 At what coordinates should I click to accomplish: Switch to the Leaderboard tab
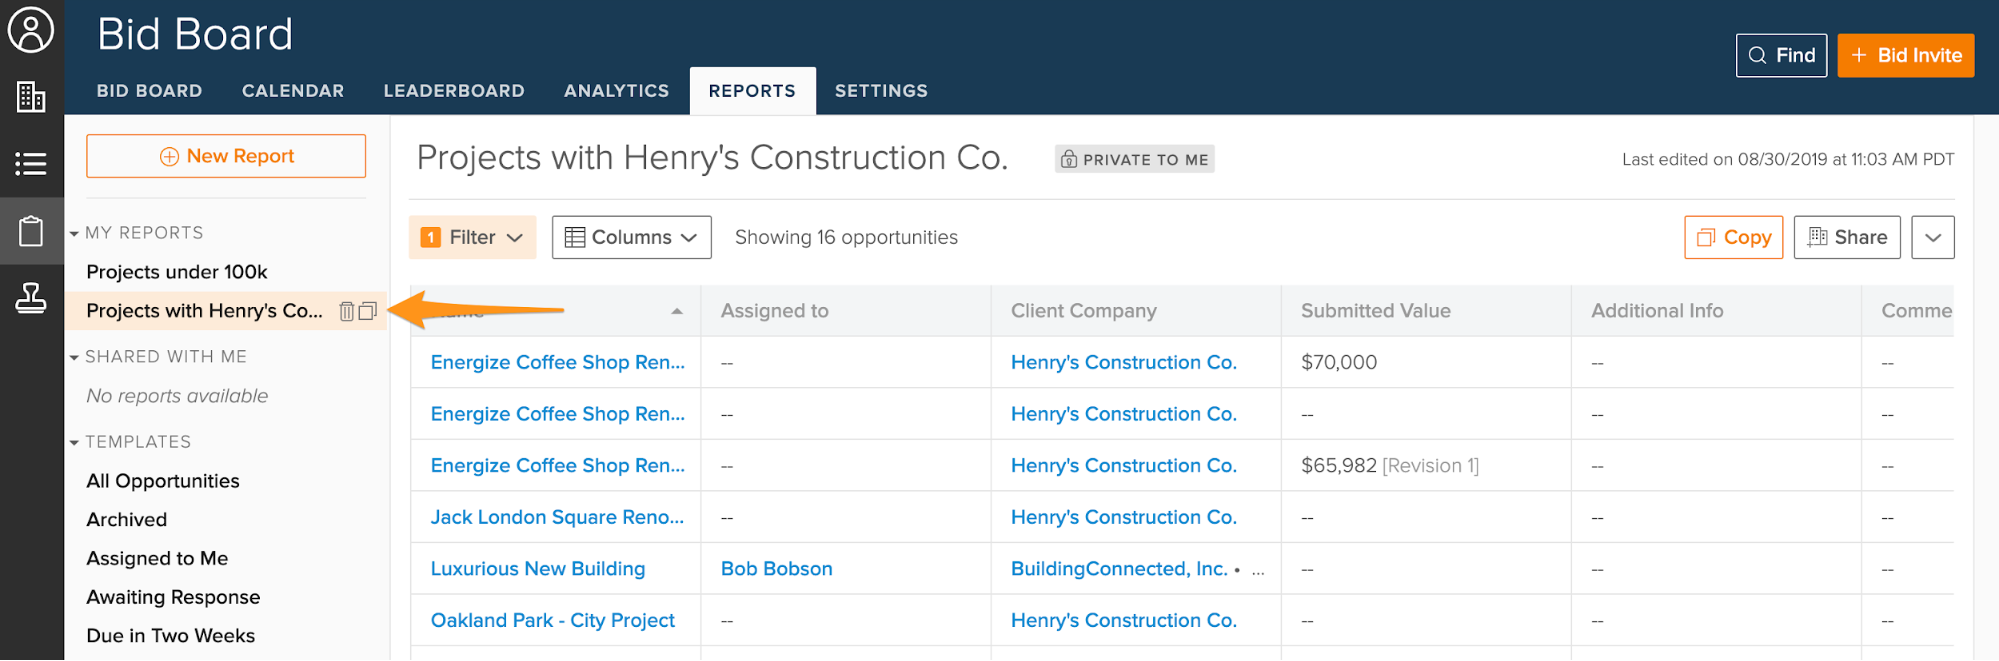pos(454,91)
